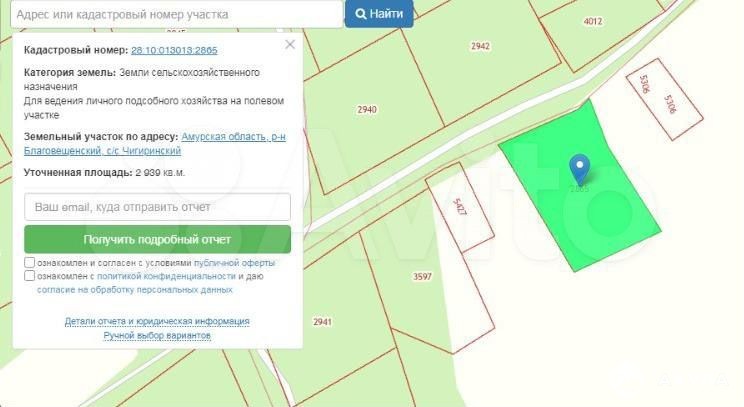Open cadastral number 28:10:013013:2865 link
744x407 pixels.
click(x=174, y=50)
